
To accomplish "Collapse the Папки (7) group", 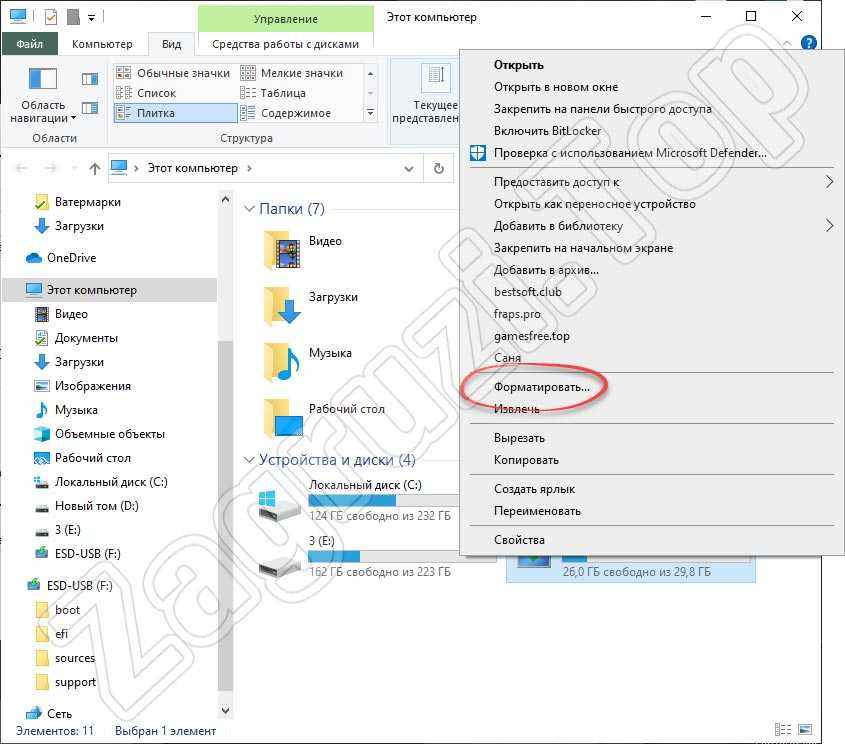I will 249,209.
